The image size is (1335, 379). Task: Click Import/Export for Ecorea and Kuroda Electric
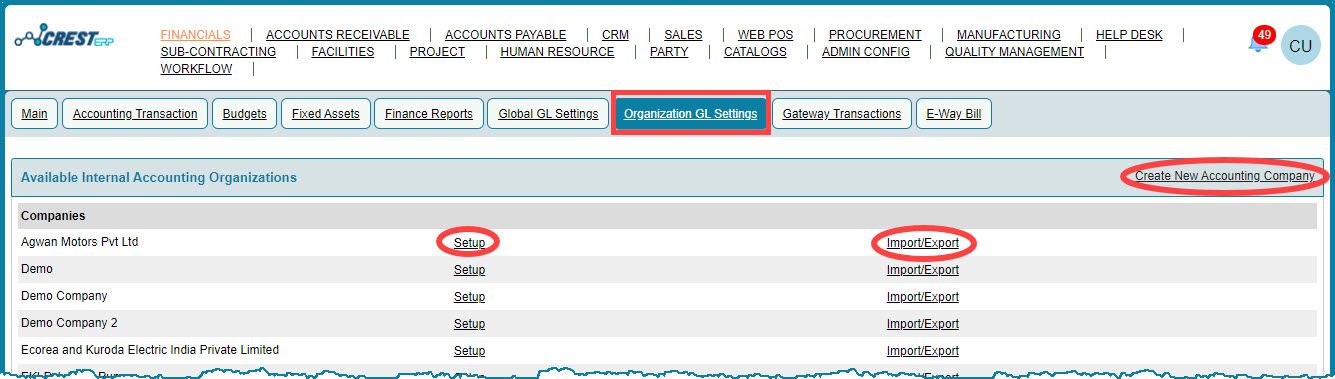point(922,351)
